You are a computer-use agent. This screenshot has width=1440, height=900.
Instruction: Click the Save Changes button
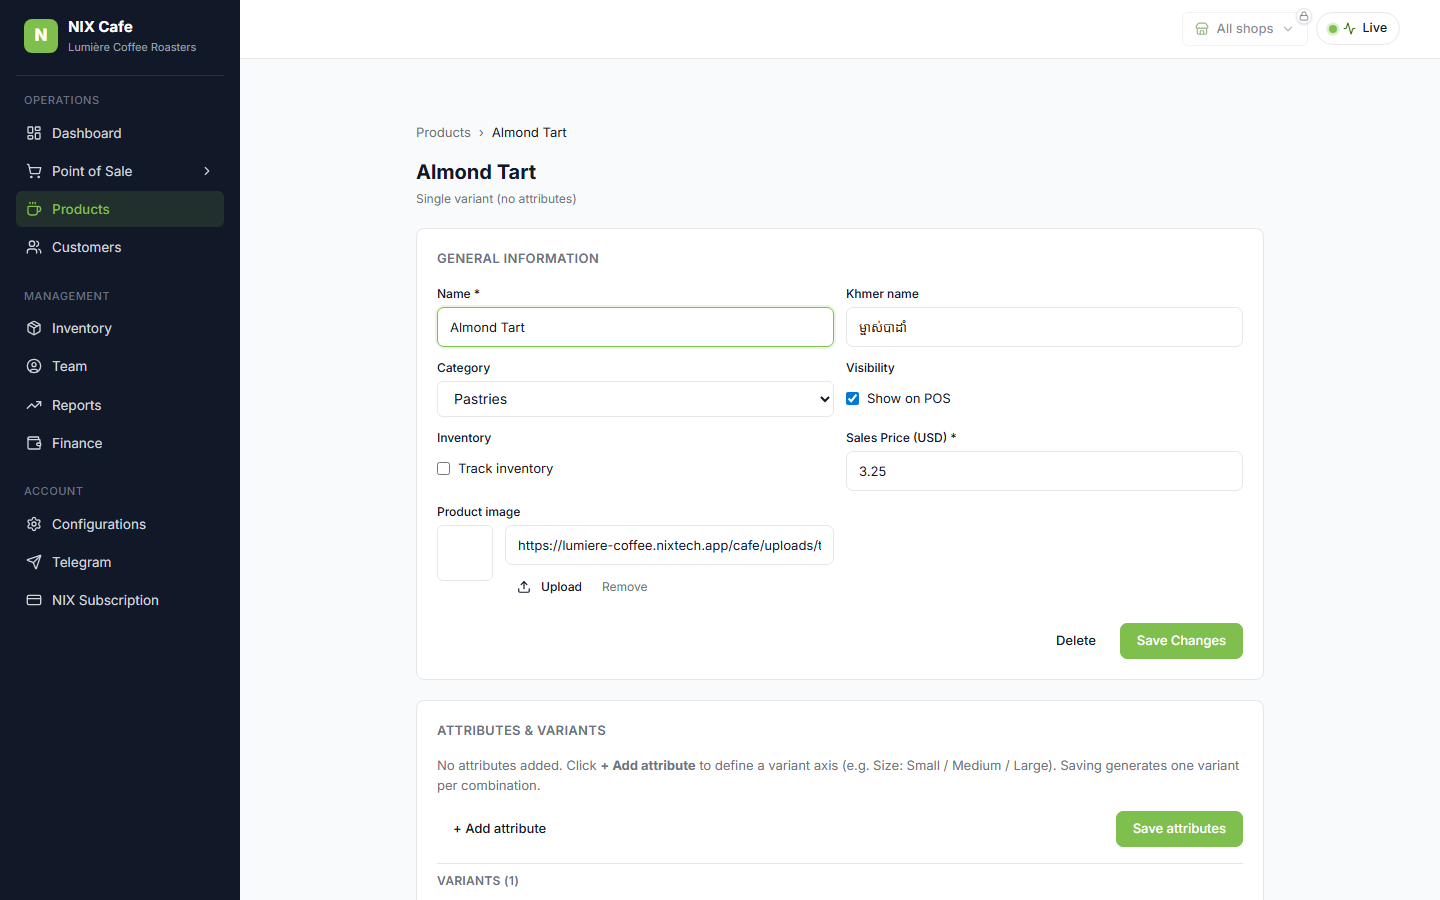[1181, 641]
